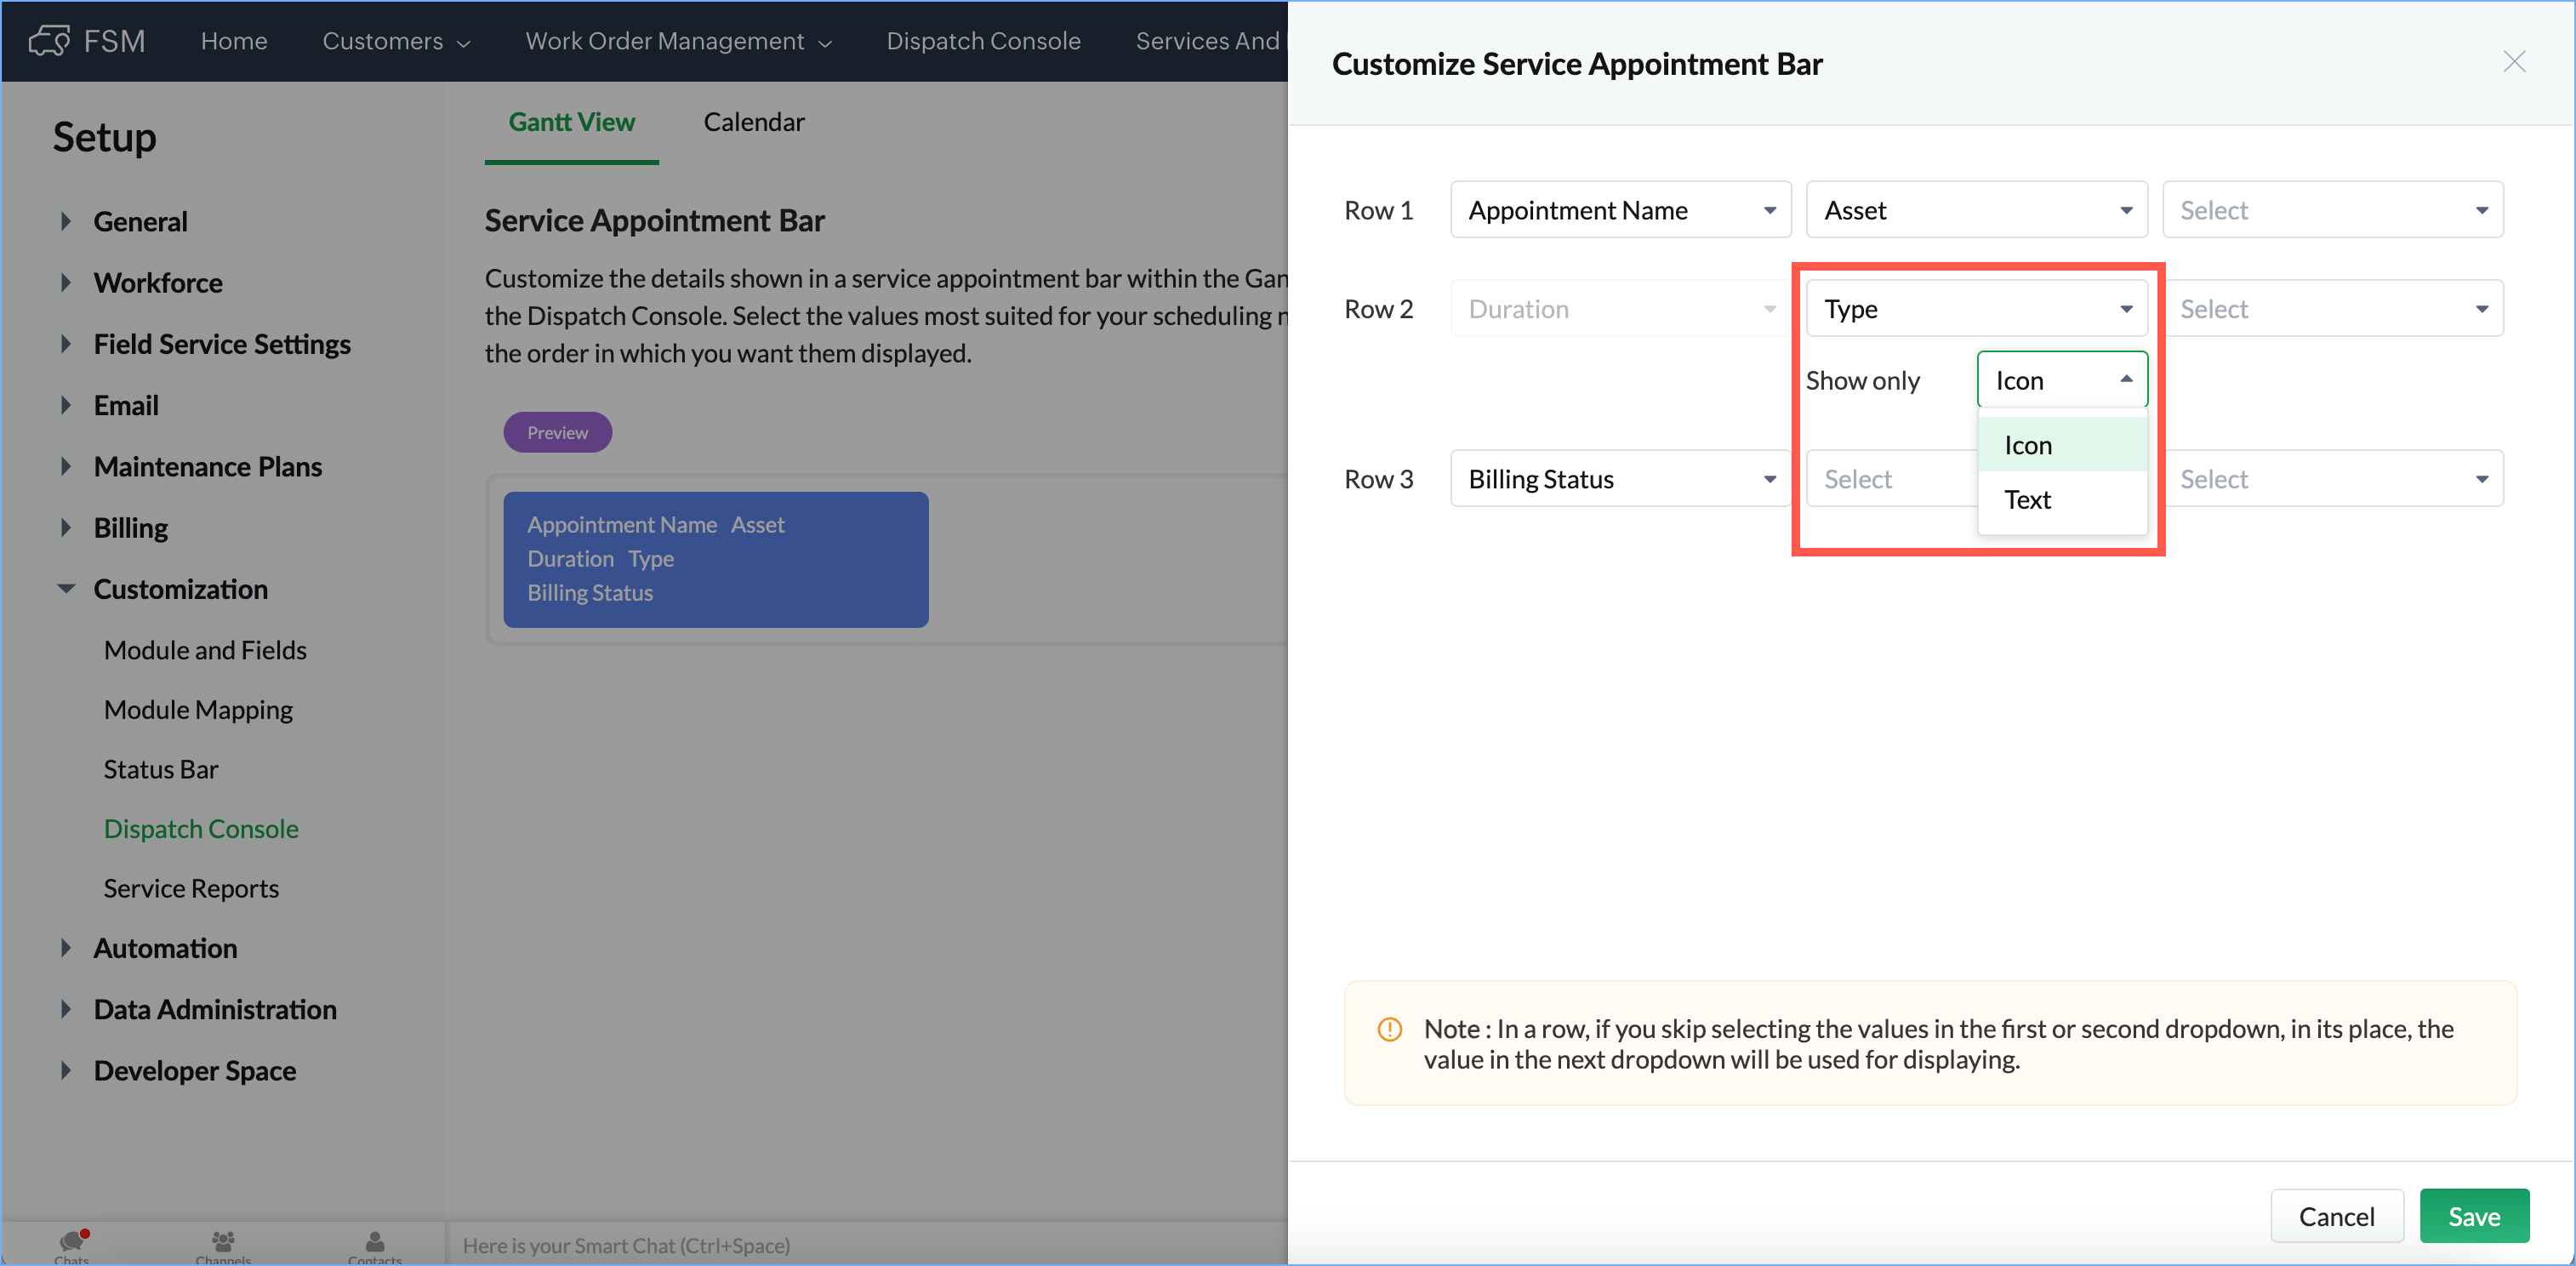Screen dimensions: 2576x1266
Task: Collapse the Customization section arrow
Action: [66, 589]
